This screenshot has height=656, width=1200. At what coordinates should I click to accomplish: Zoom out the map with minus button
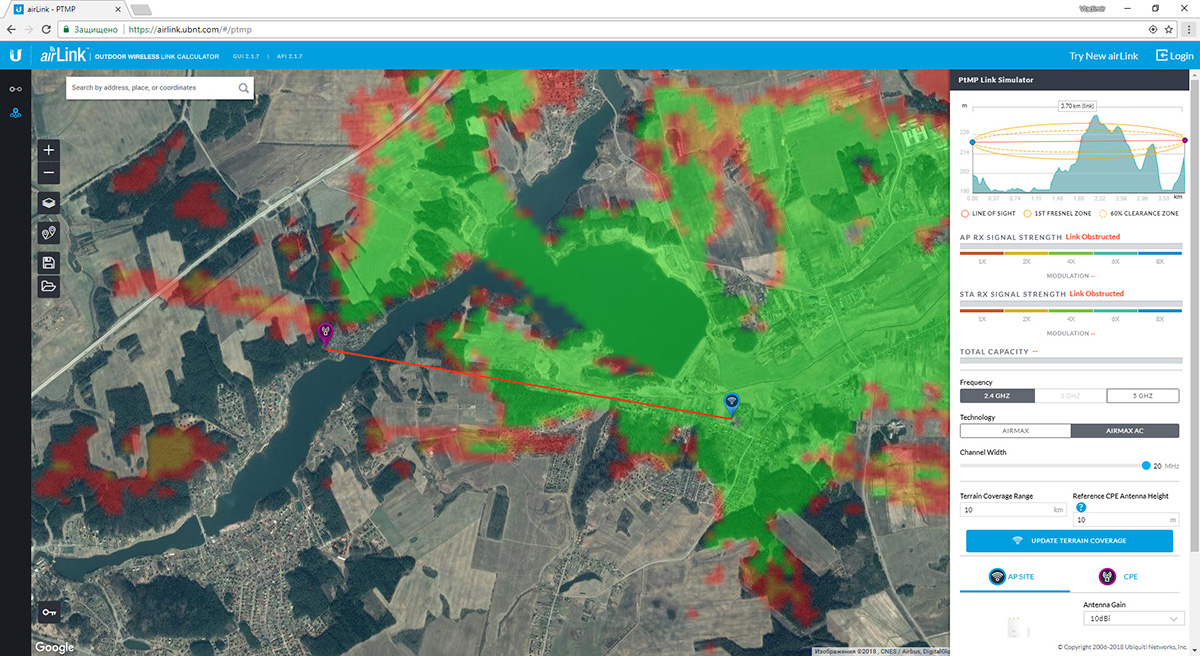pos(50,174)
